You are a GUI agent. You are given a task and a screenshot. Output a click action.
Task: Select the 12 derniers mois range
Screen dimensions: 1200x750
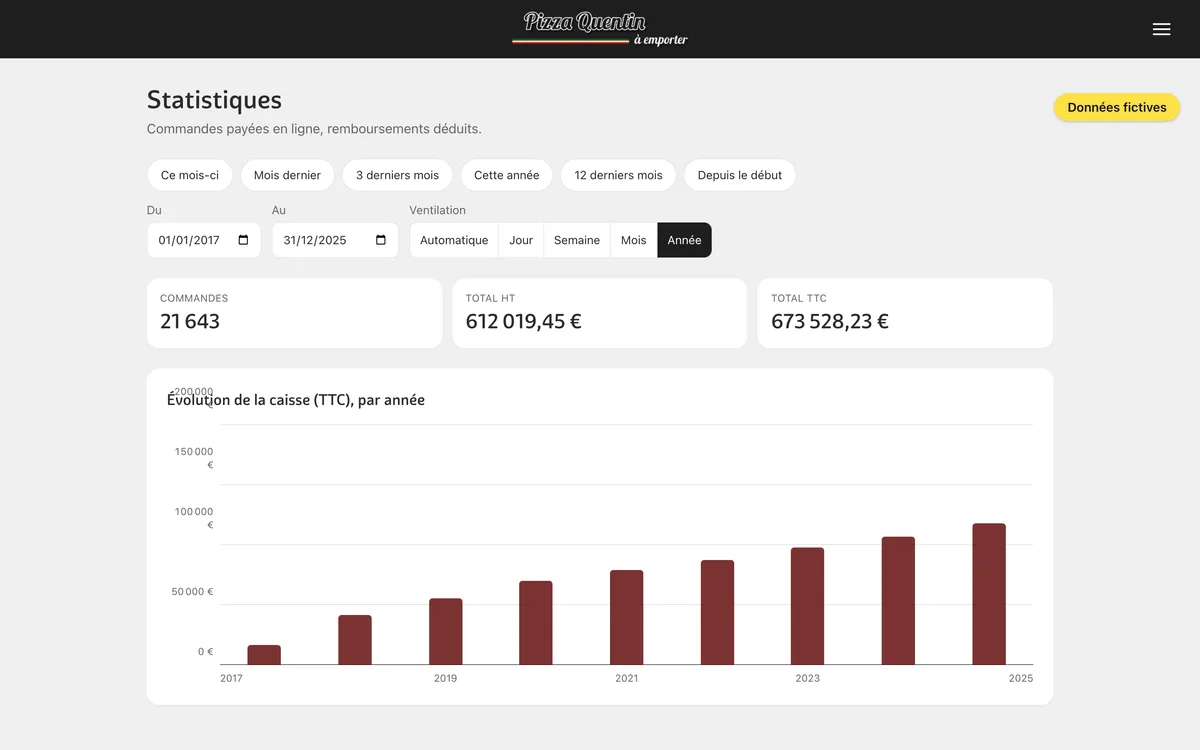click(x=619, y=175)
